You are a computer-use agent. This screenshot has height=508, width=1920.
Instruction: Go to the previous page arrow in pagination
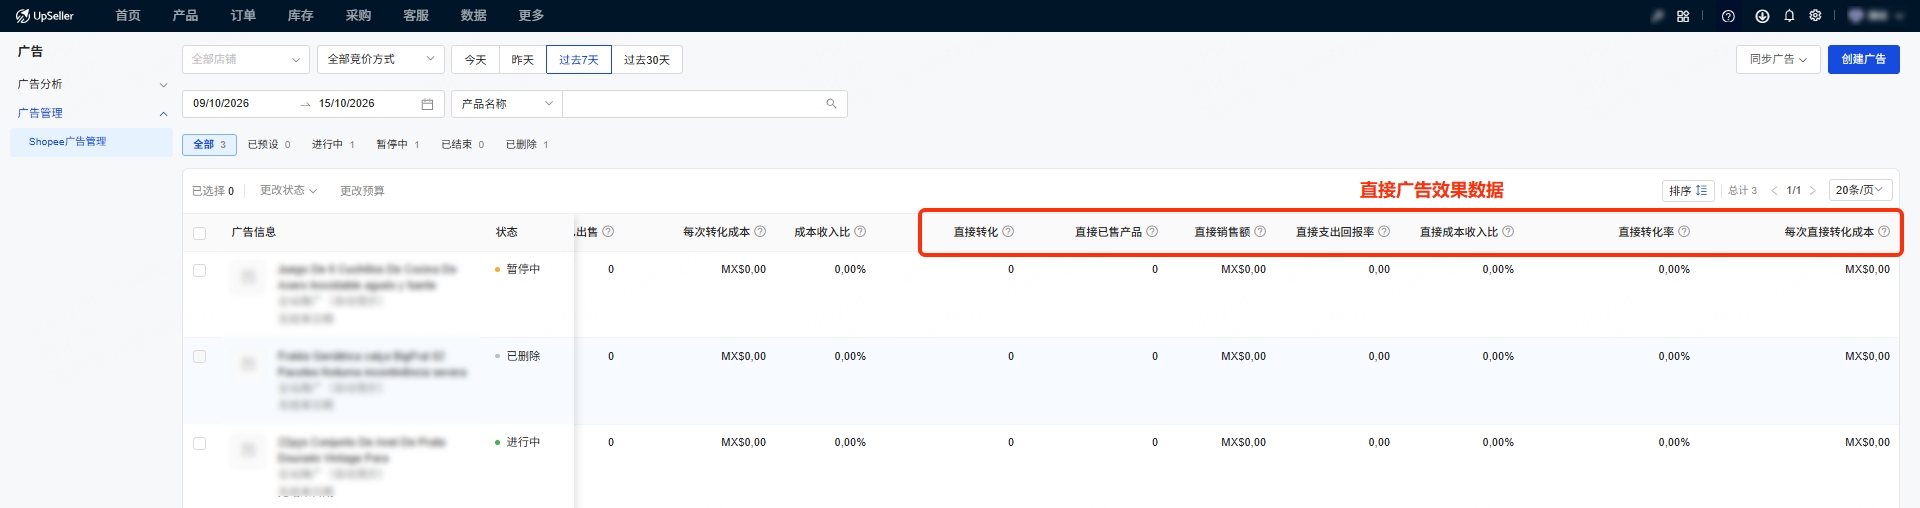[x=1774, y=190]
